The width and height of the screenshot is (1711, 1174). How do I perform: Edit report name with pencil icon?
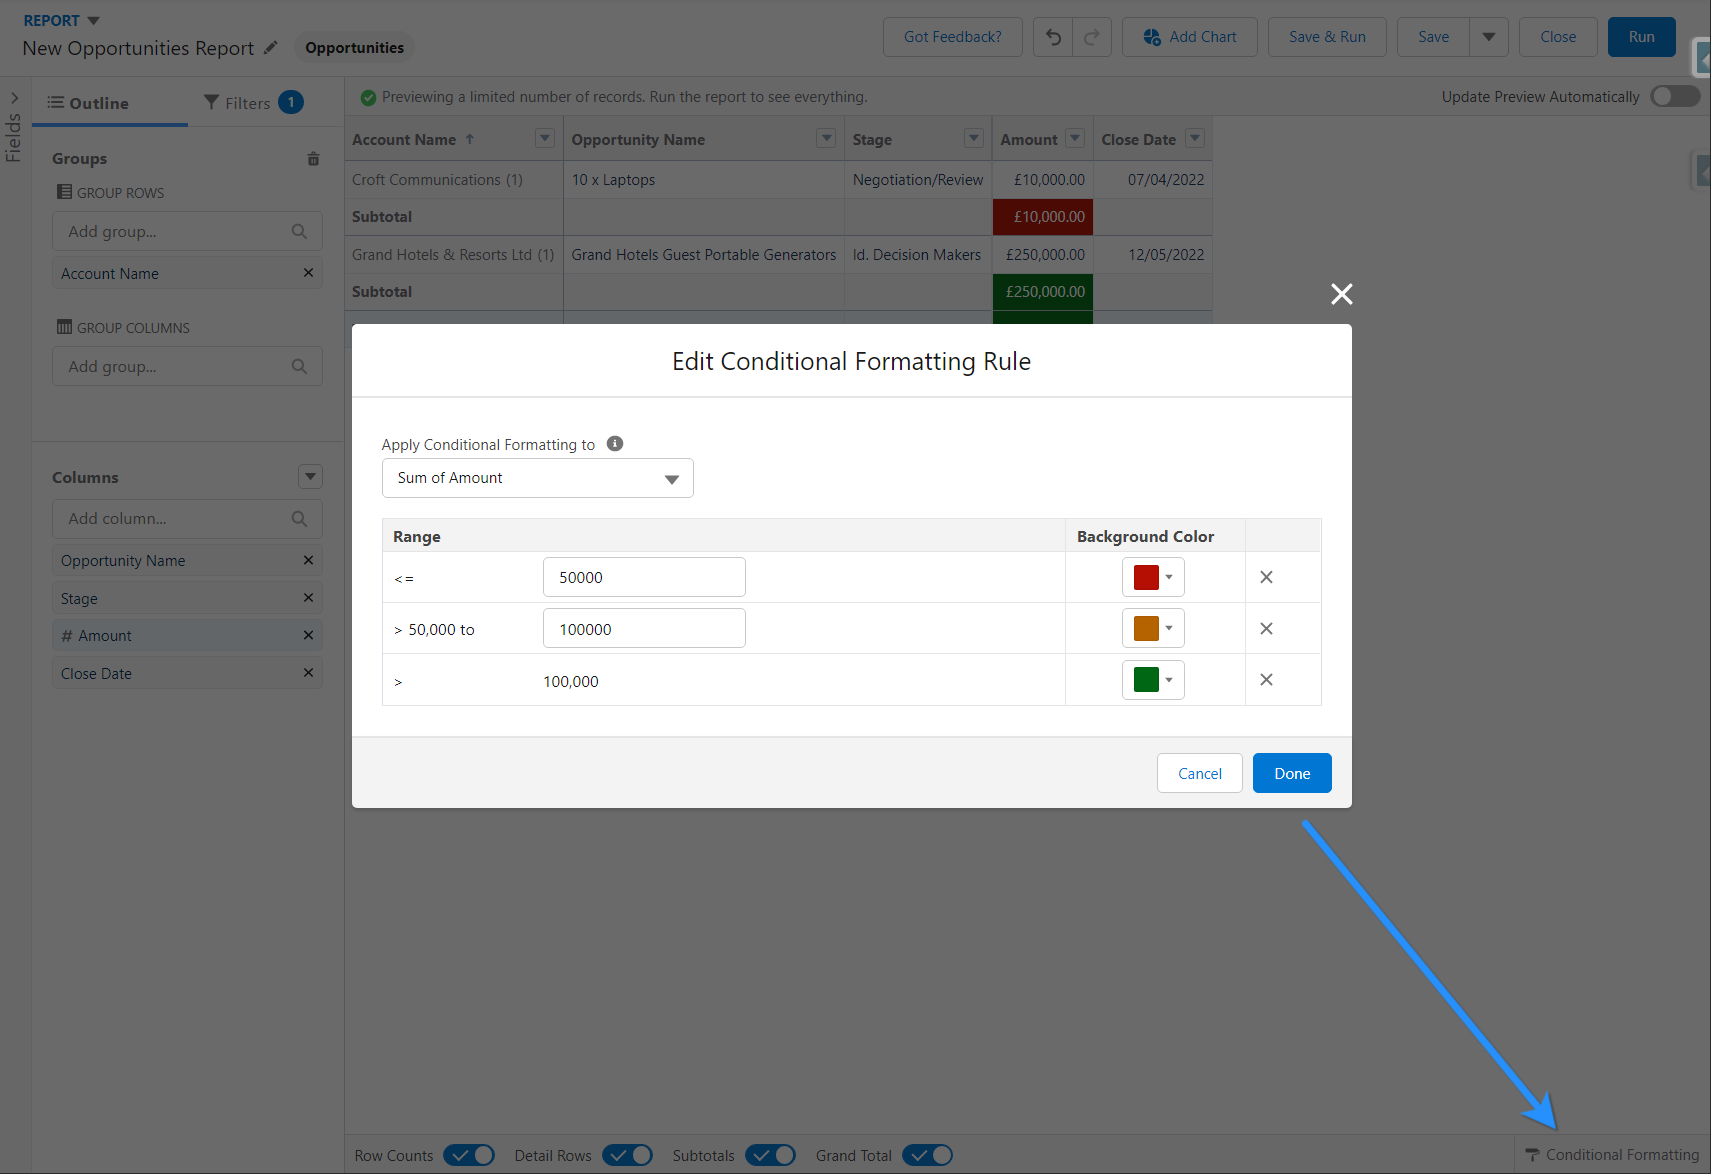click(x=271, y=48)
